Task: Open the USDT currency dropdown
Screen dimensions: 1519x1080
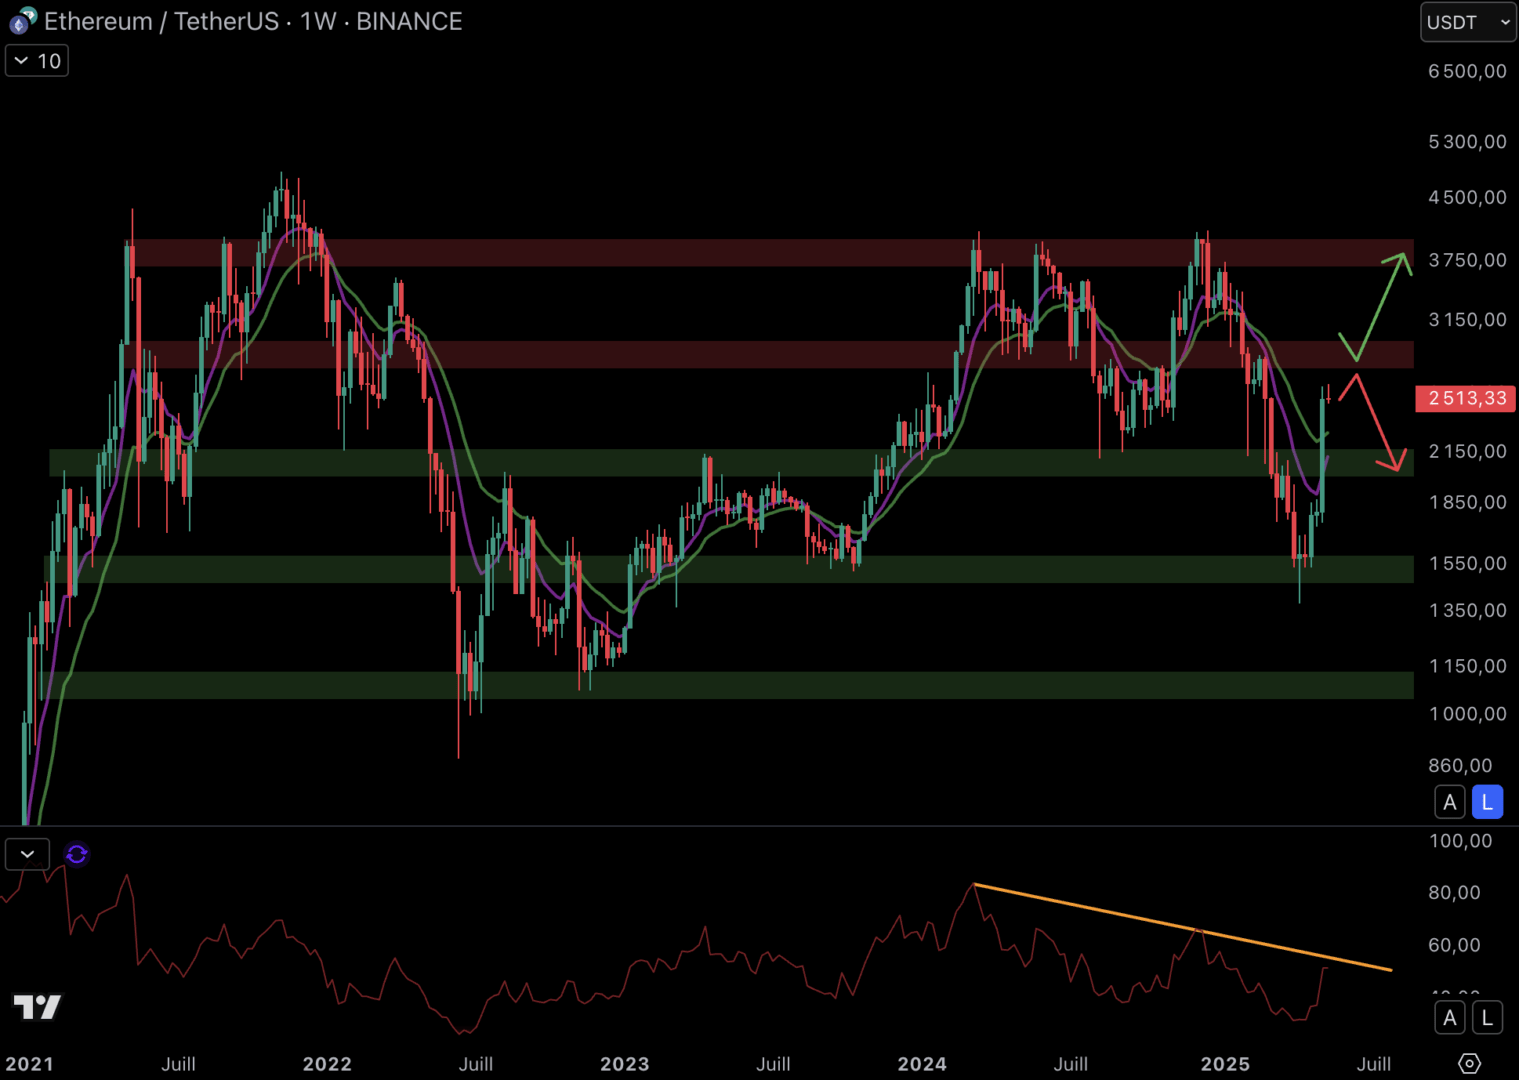Action: 1468,22
